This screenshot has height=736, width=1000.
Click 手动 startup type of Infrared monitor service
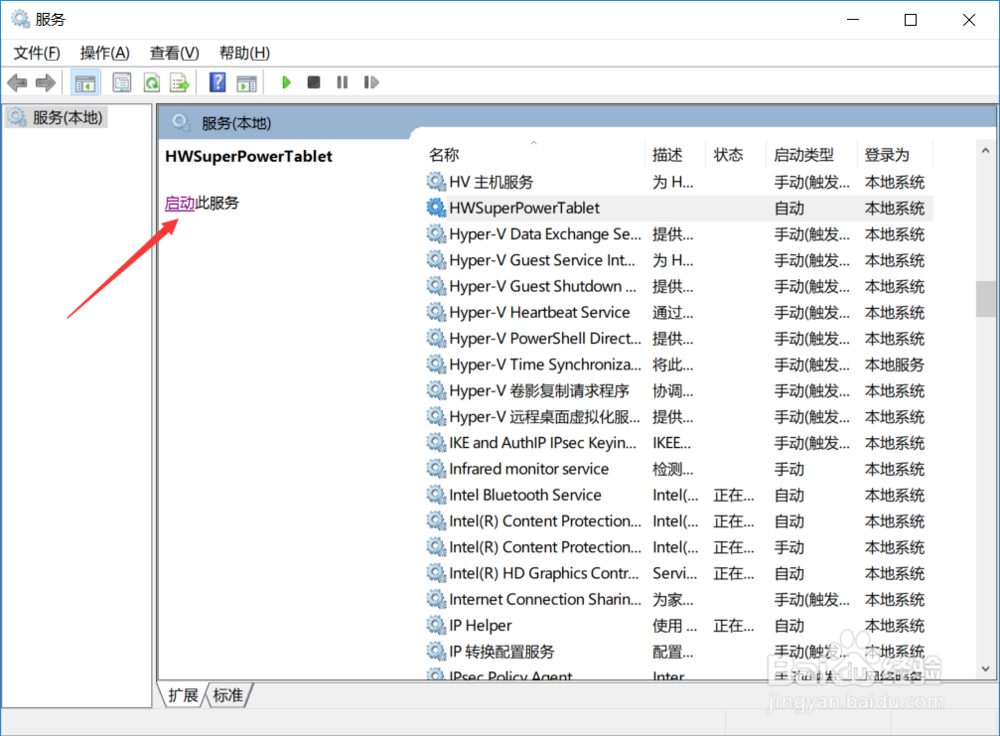789,469
